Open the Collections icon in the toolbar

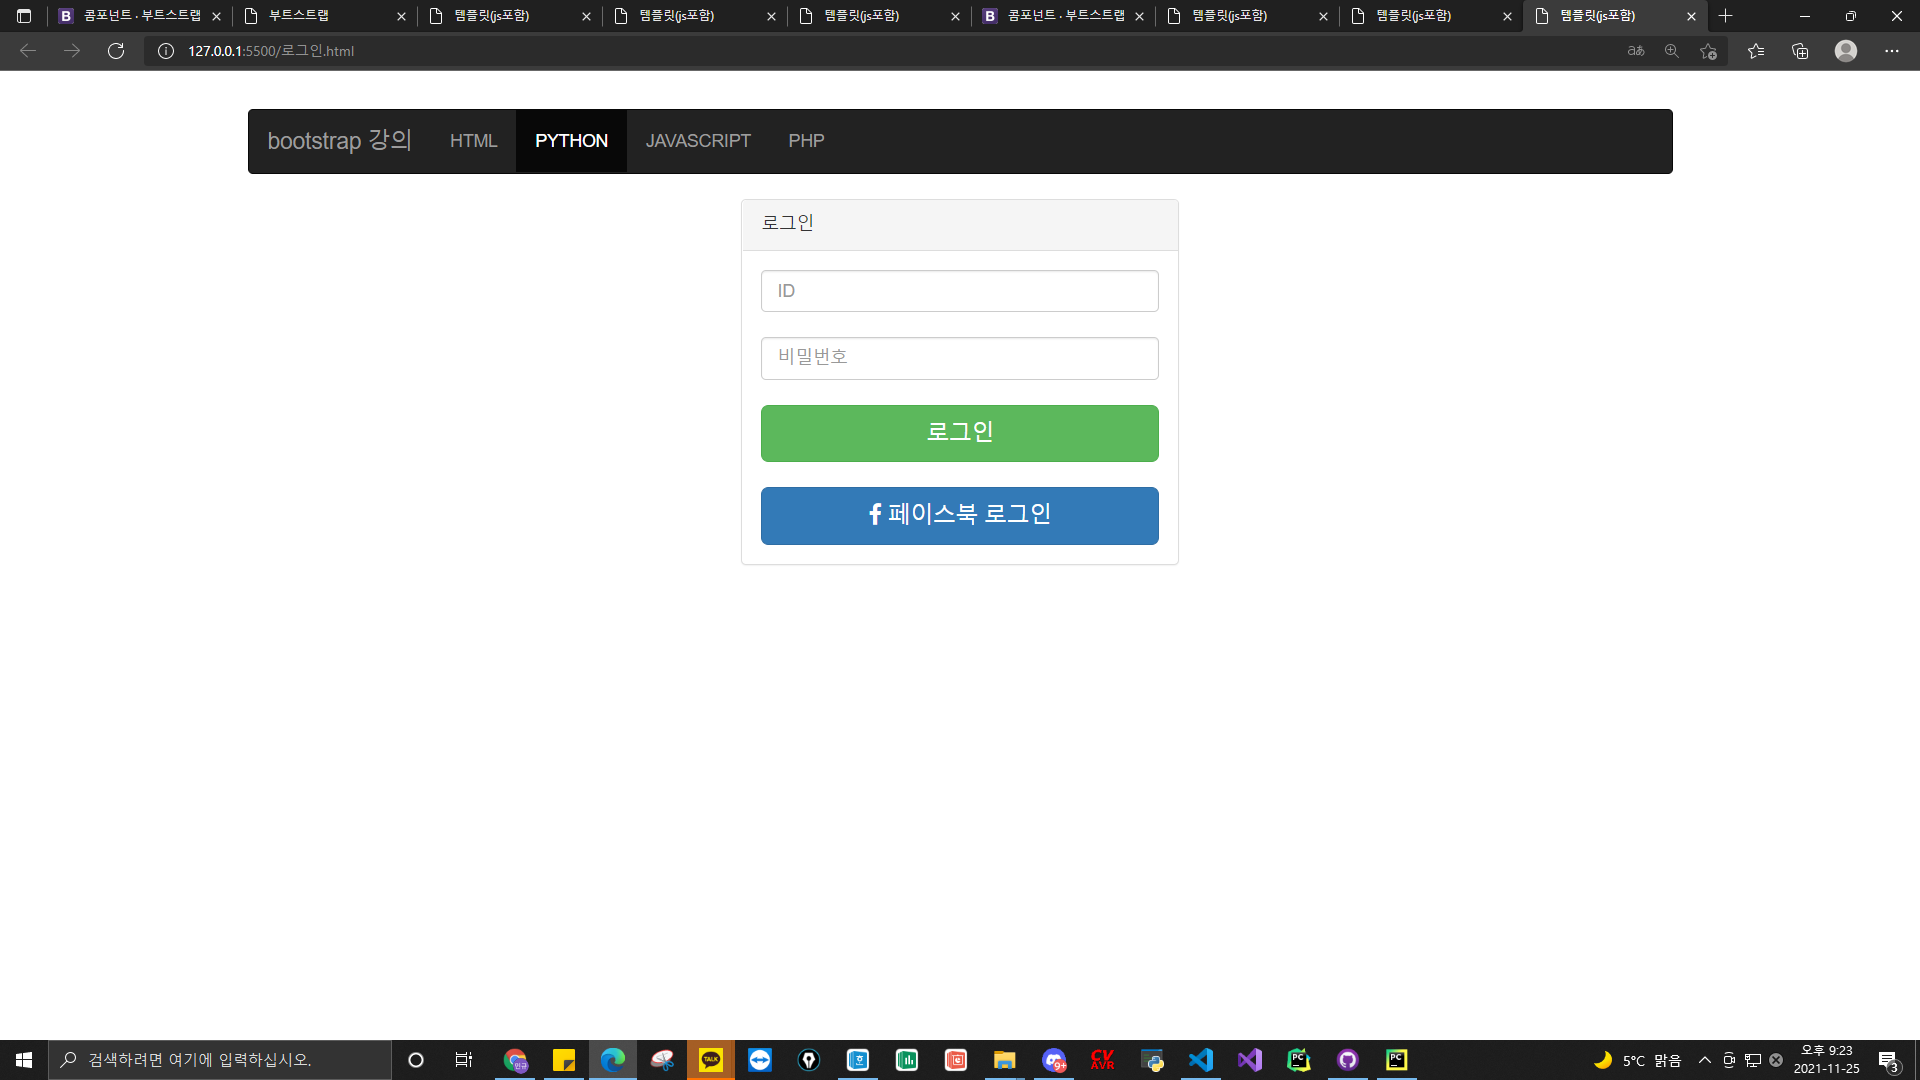pos(1800,51)
